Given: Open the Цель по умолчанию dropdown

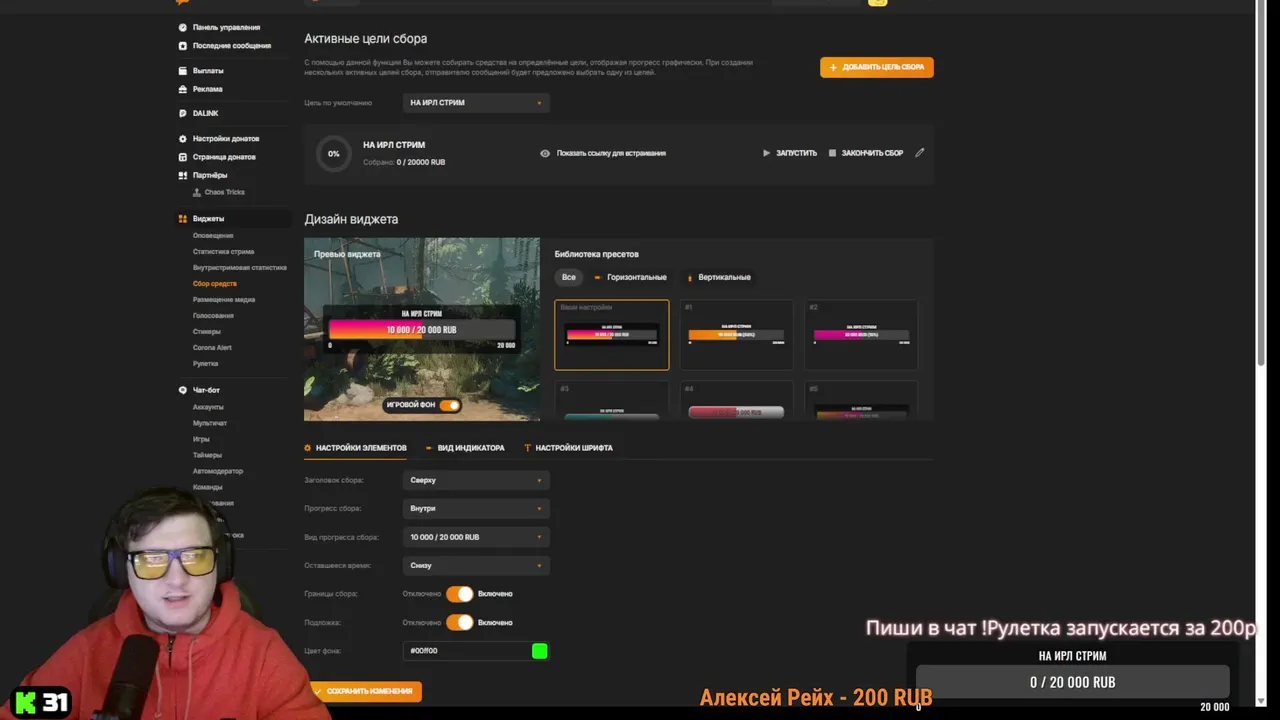Looking at the screenshot, I should coord(476,102).
